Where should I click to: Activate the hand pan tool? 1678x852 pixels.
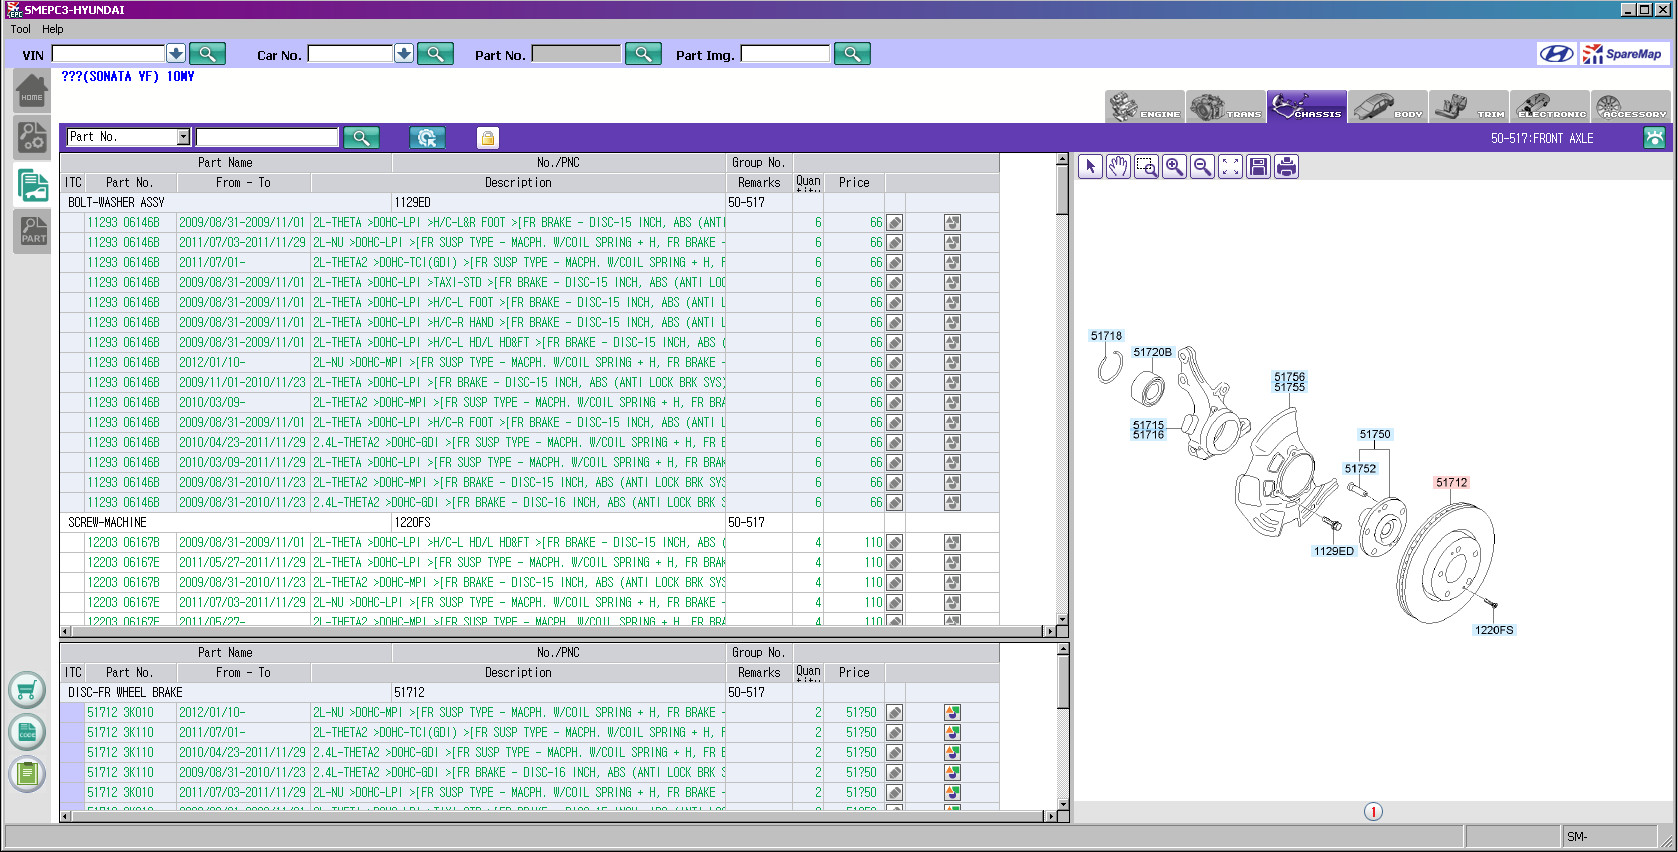point(1118,167)
